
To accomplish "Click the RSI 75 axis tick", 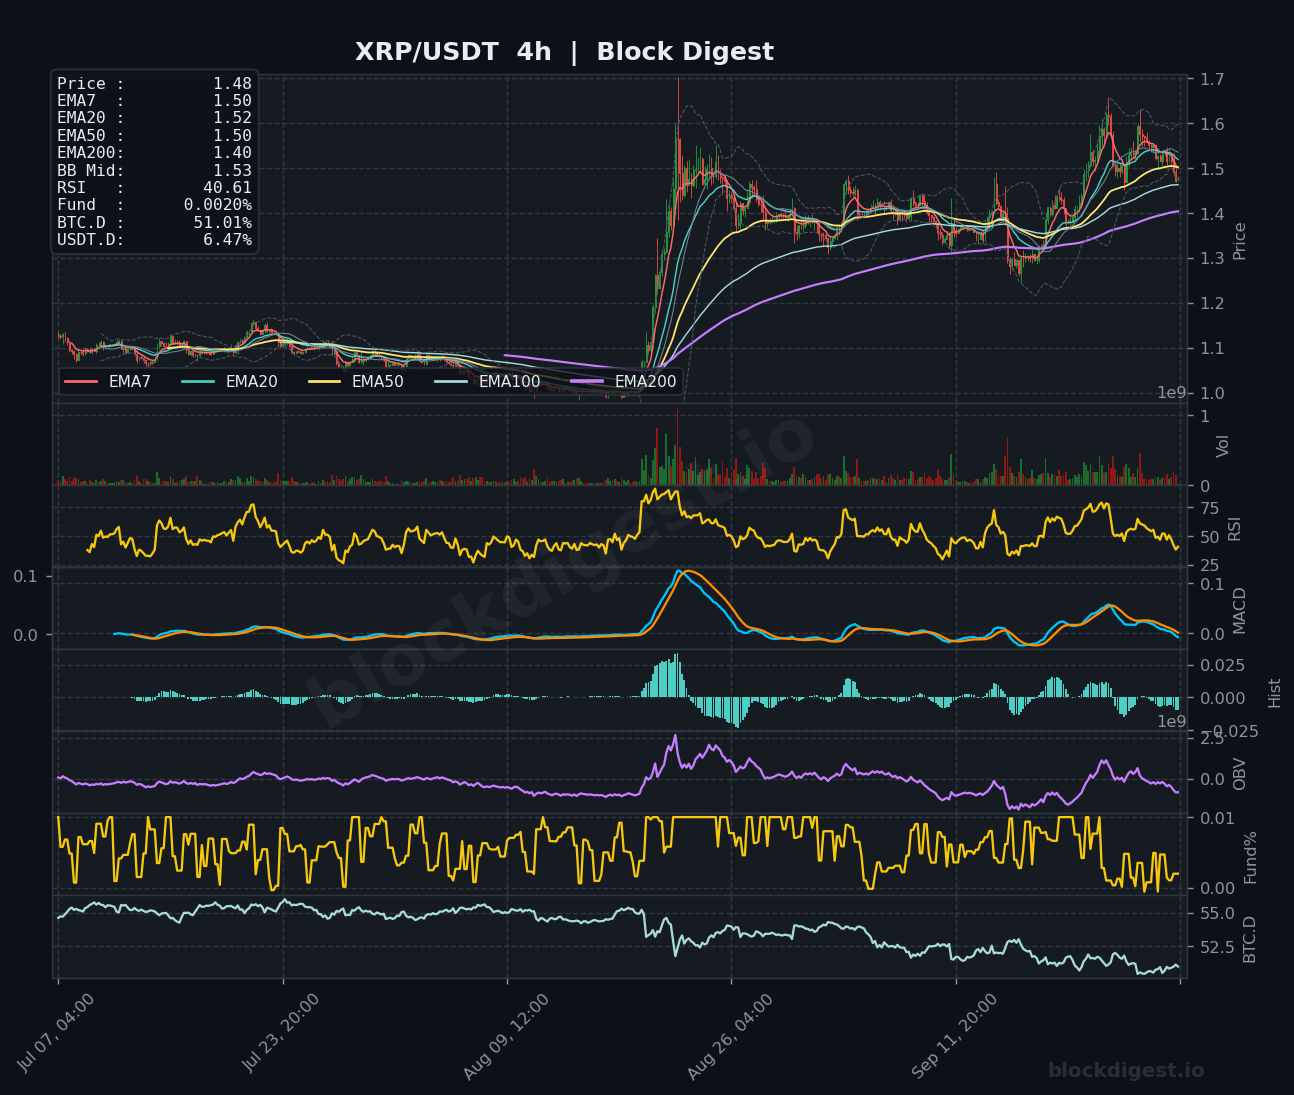I will (x=1210, y=508).
